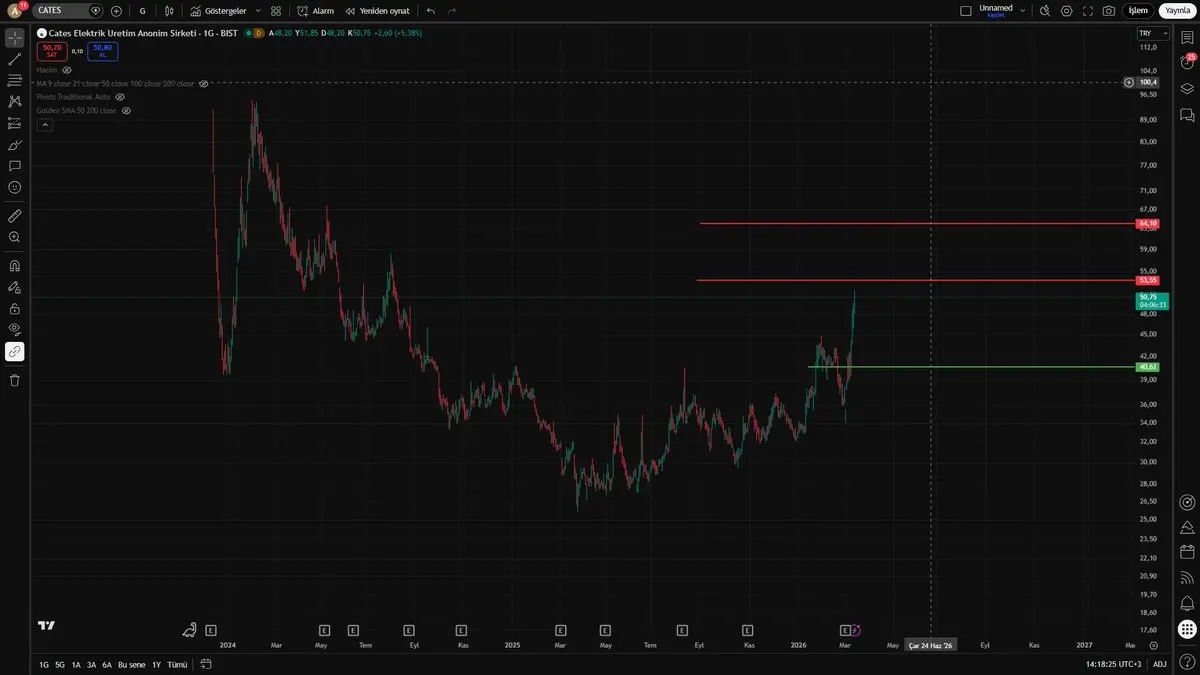Toggle visibility of the Hacim indicator

tap(67, 70)
